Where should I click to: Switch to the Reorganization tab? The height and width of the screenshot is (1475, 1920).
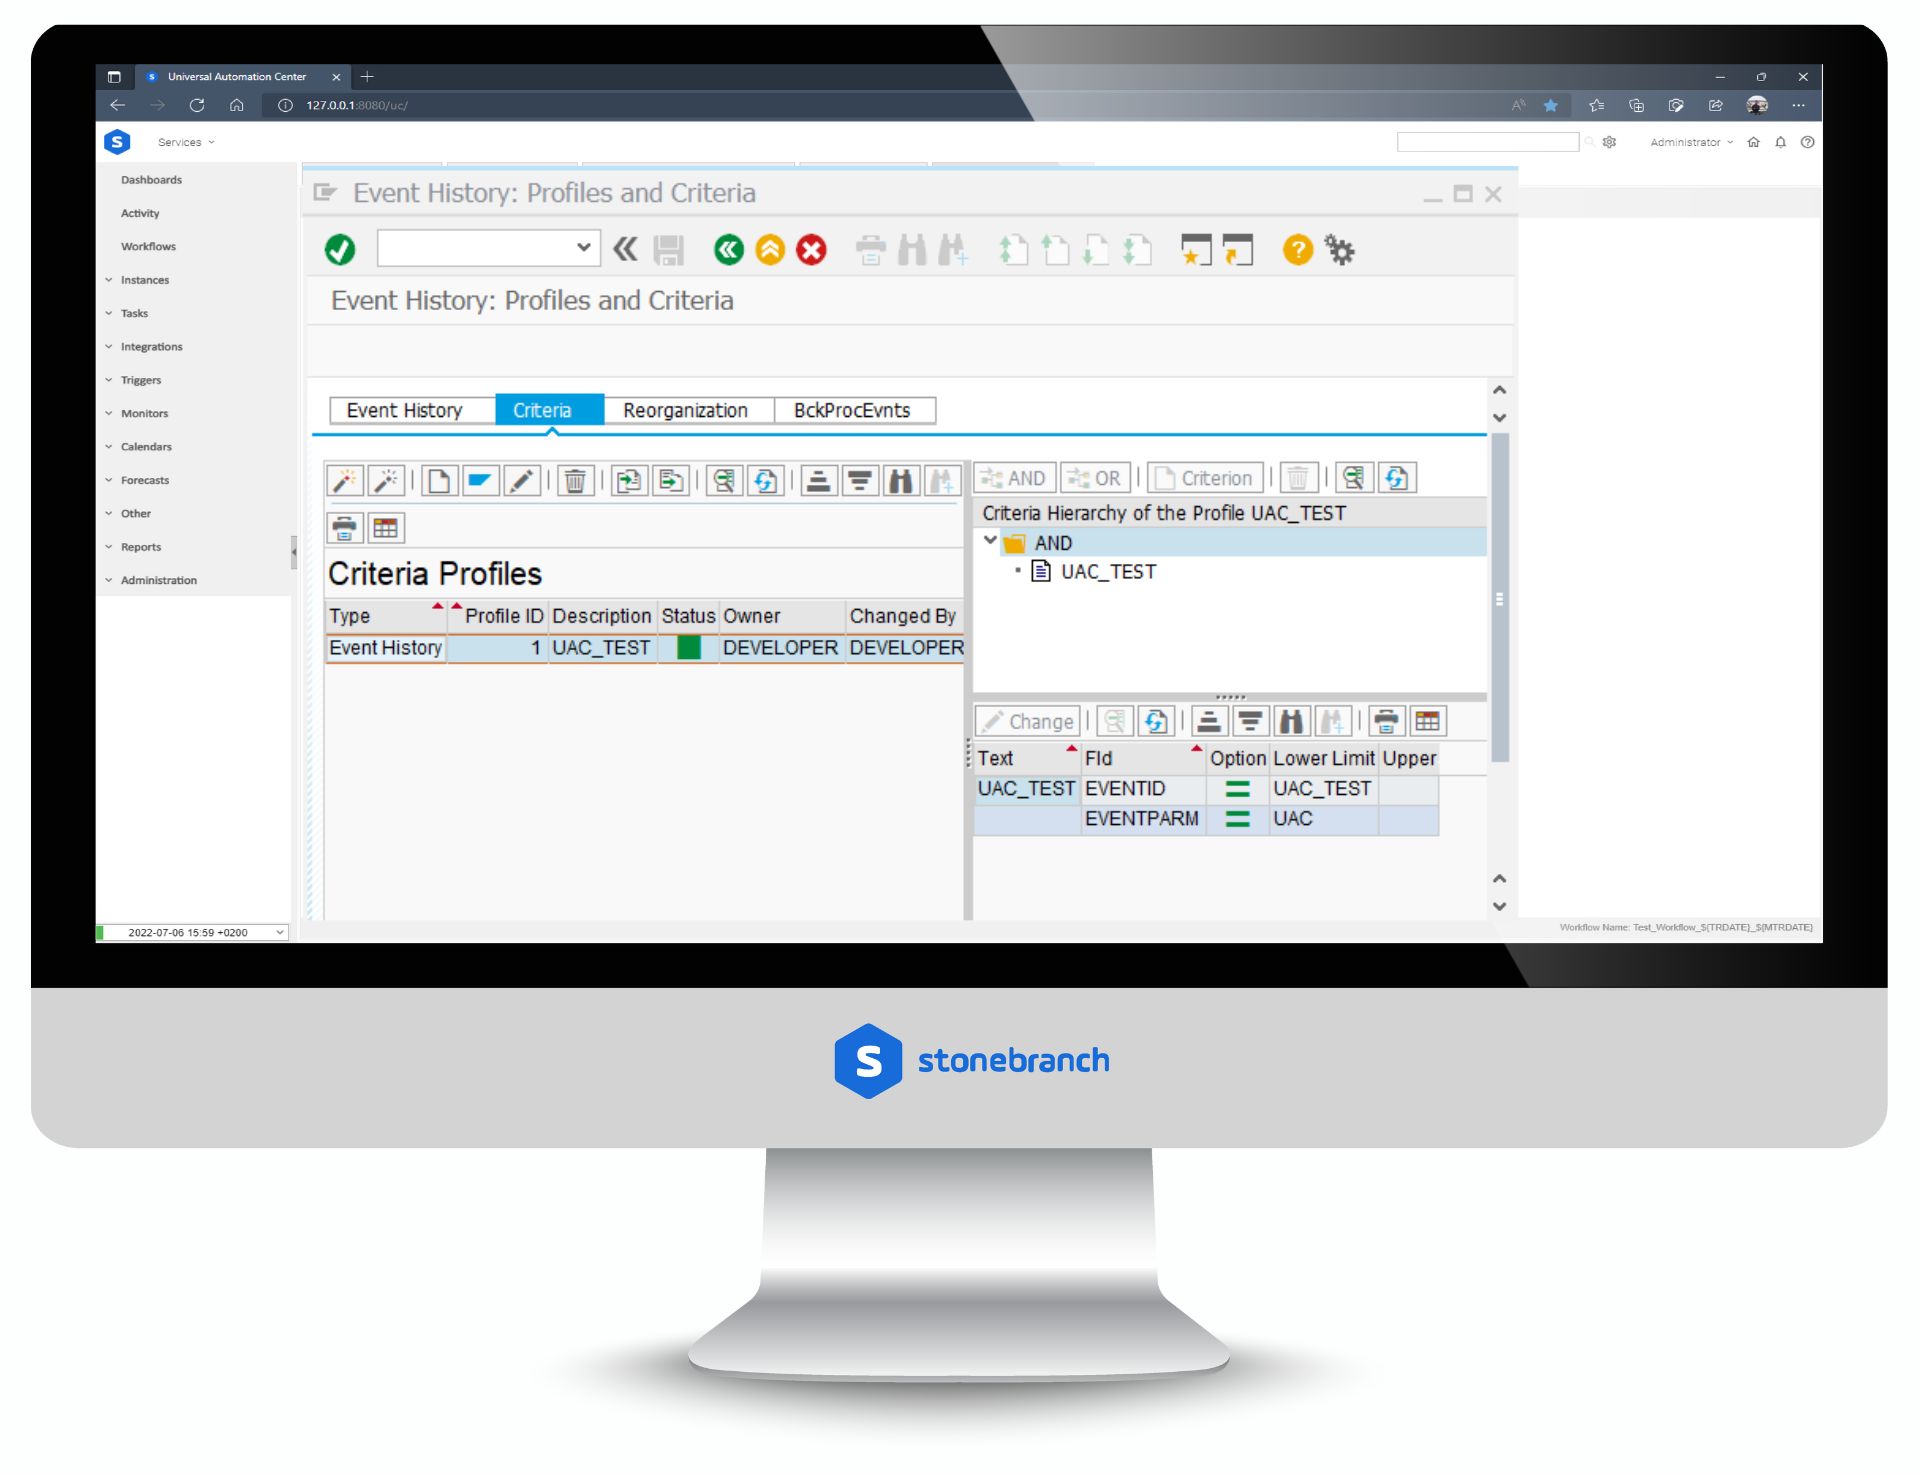682,409
